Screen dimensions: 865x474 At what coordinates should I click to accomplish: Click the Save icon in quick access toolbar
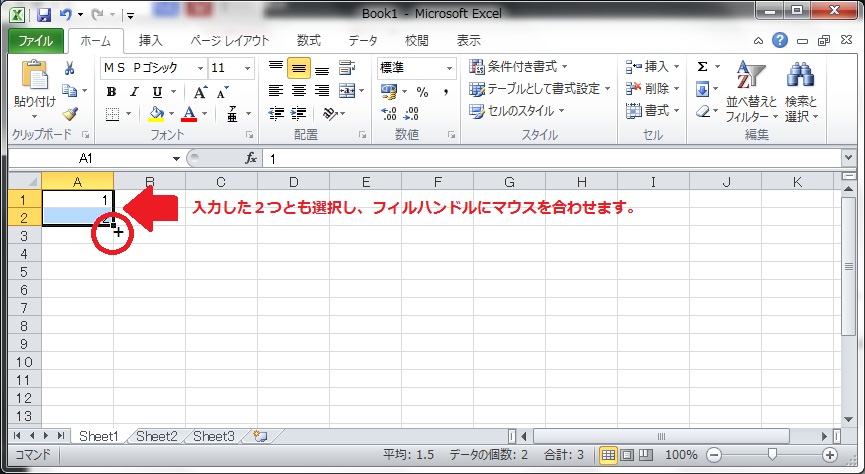click(x=44, y=14)
